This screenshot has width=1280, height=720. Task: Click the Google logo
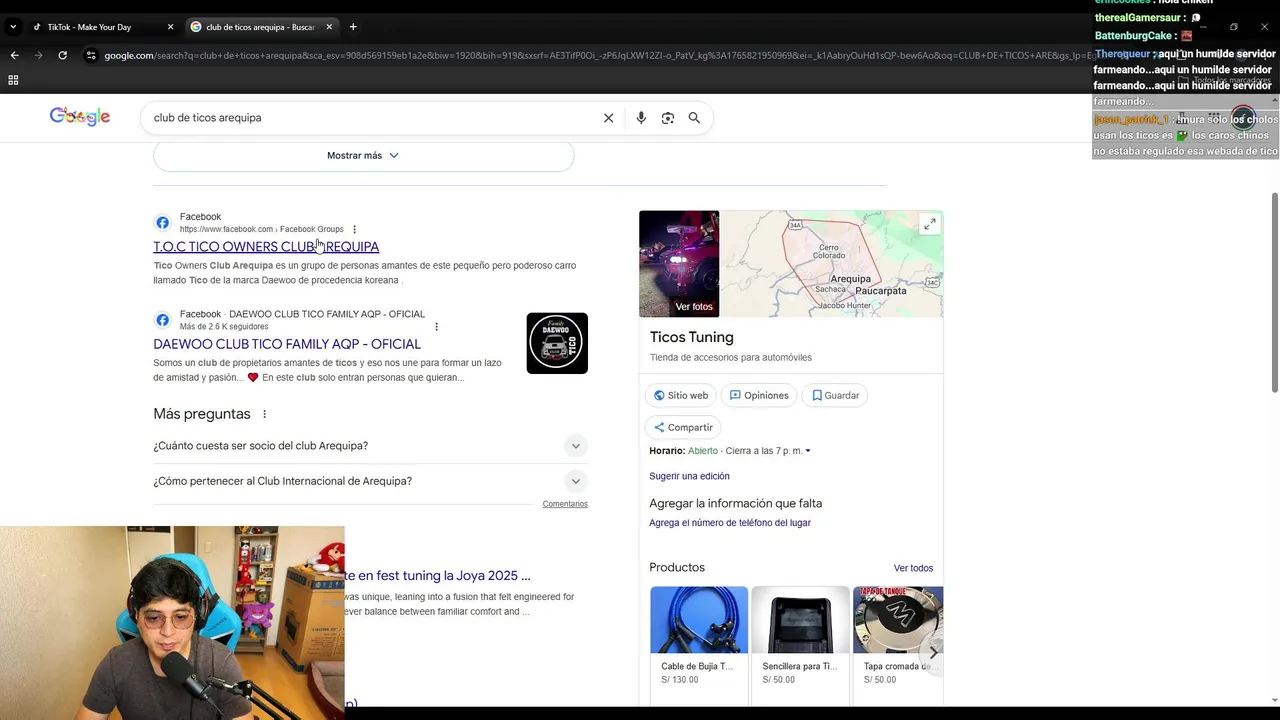click(x=80, y=117)
